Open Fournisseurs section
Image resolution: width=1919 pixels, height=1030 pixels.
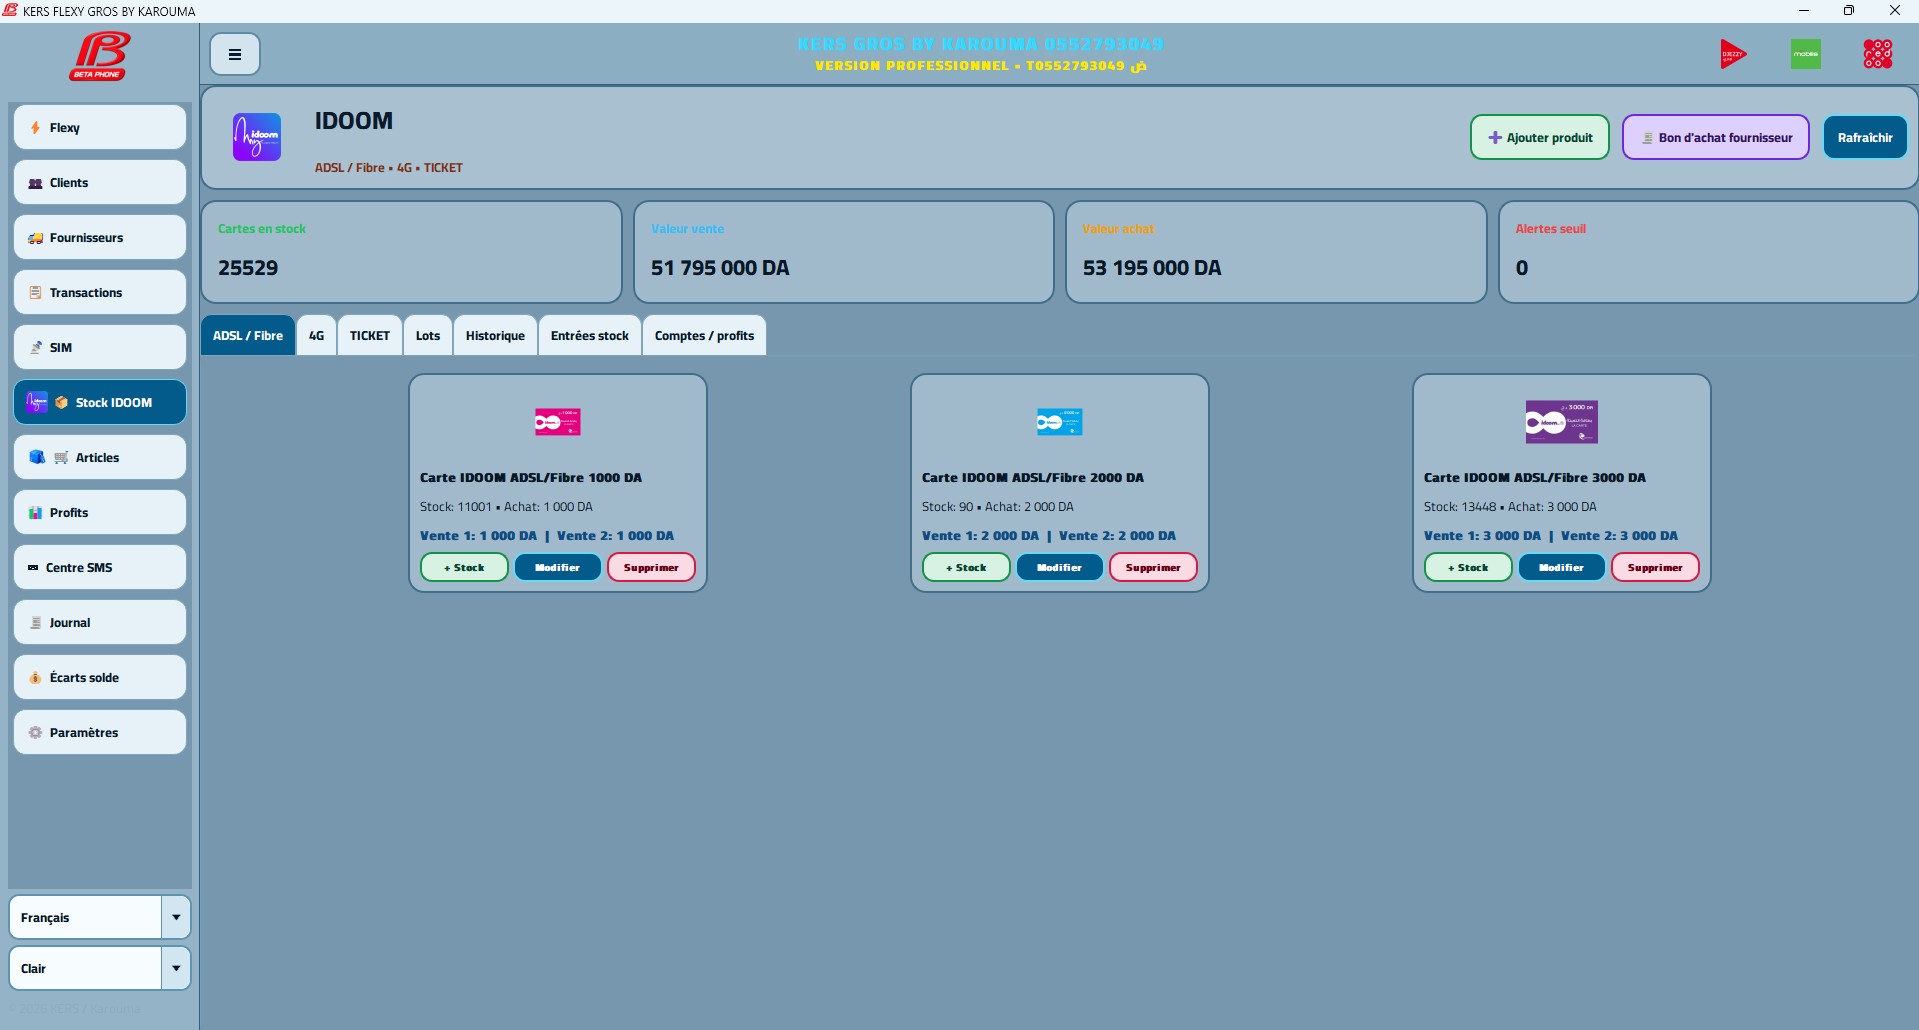[100, 237]
